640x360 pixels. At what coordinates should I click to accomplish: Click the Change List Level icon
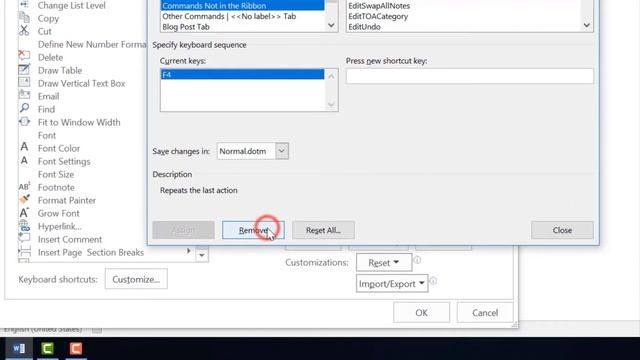coord(24,5)
